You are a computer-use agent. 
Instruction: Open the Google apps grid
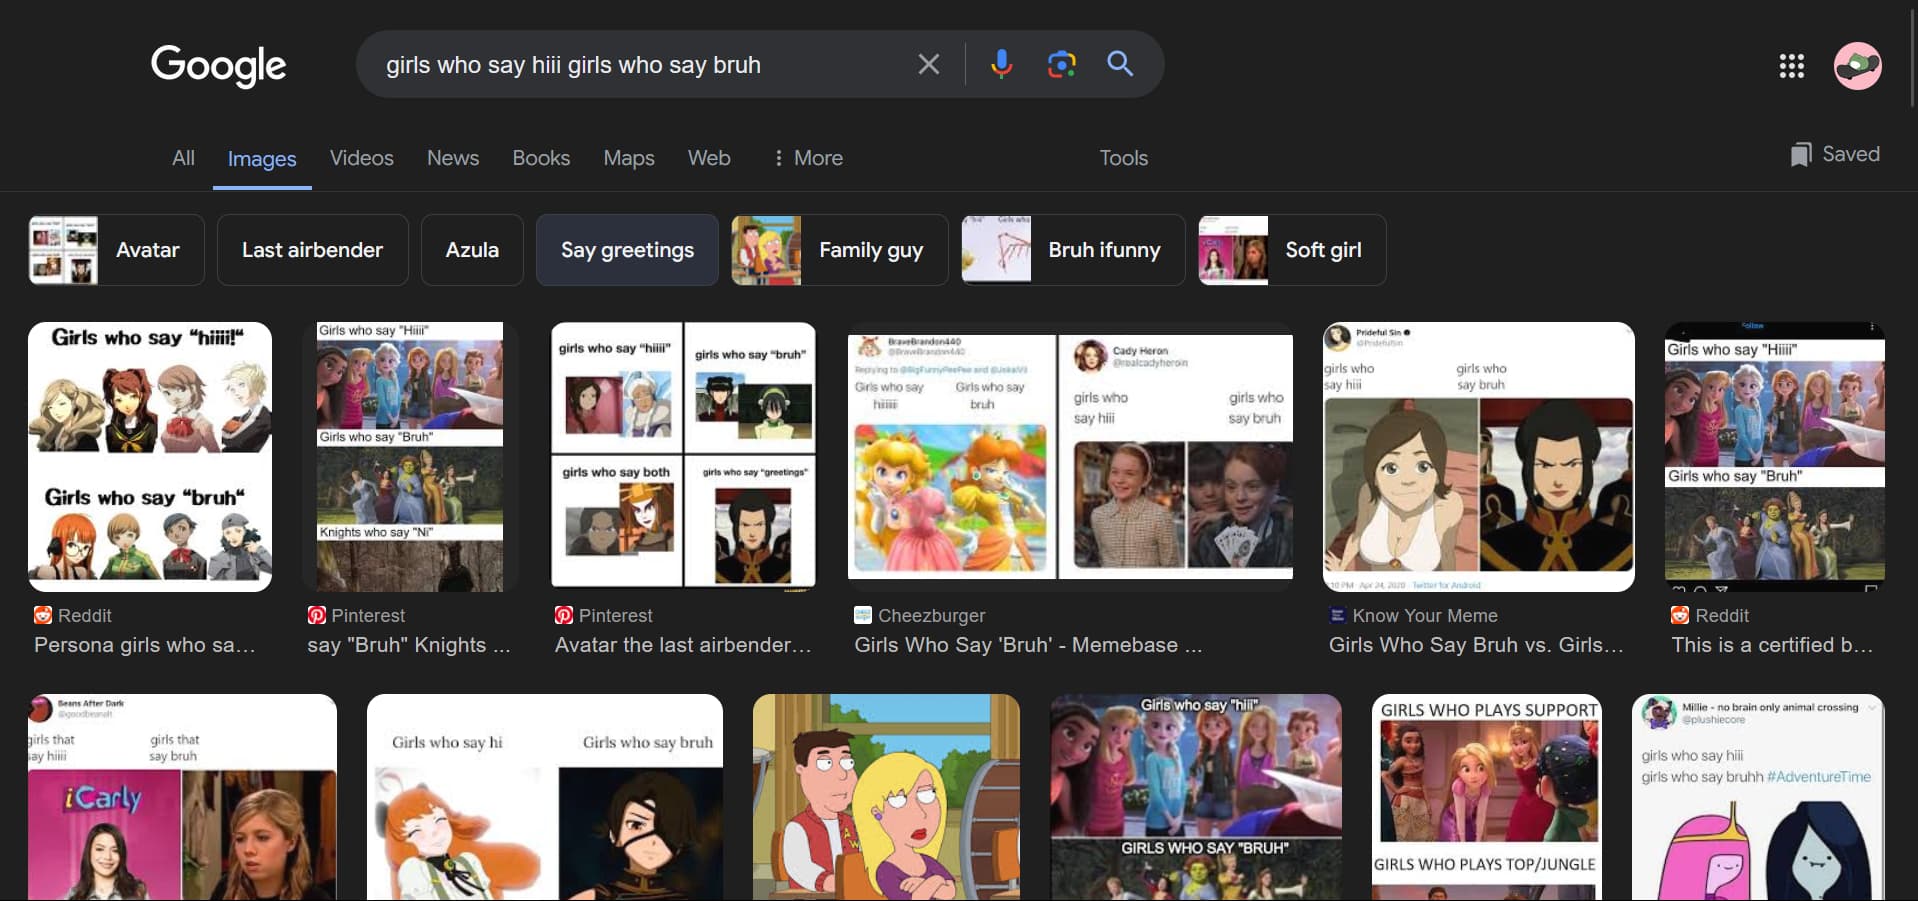(x=1791, y=66)
